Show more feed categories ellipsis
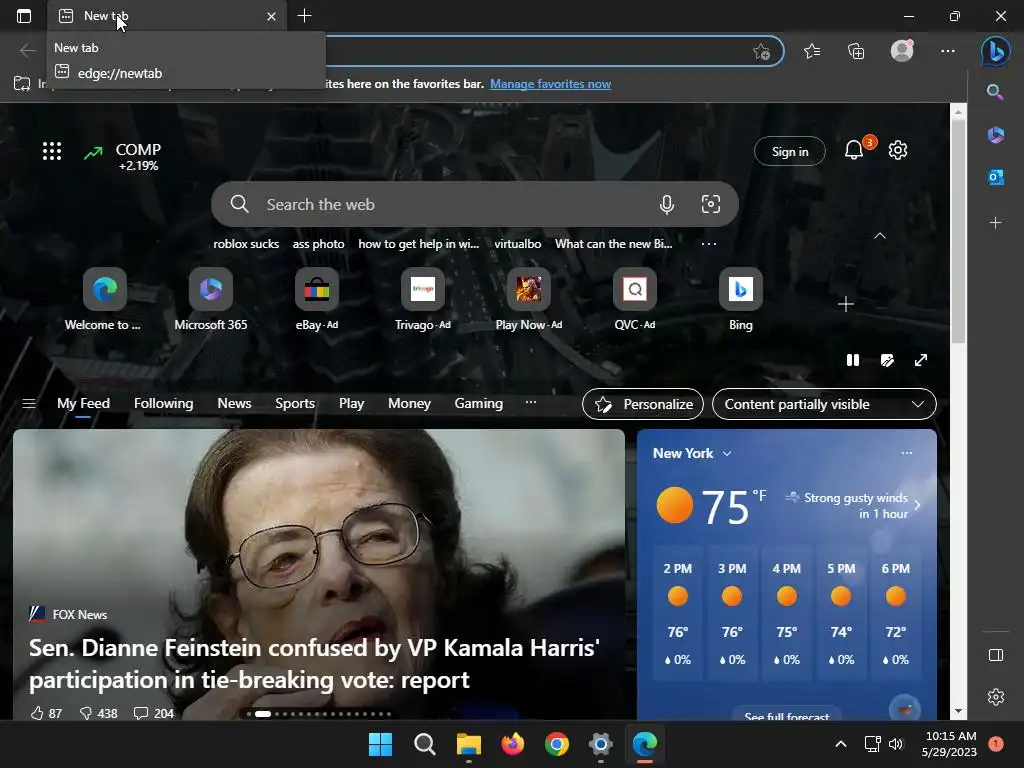The width and height of the screenshot is (1024, 768). click(530, 402)
